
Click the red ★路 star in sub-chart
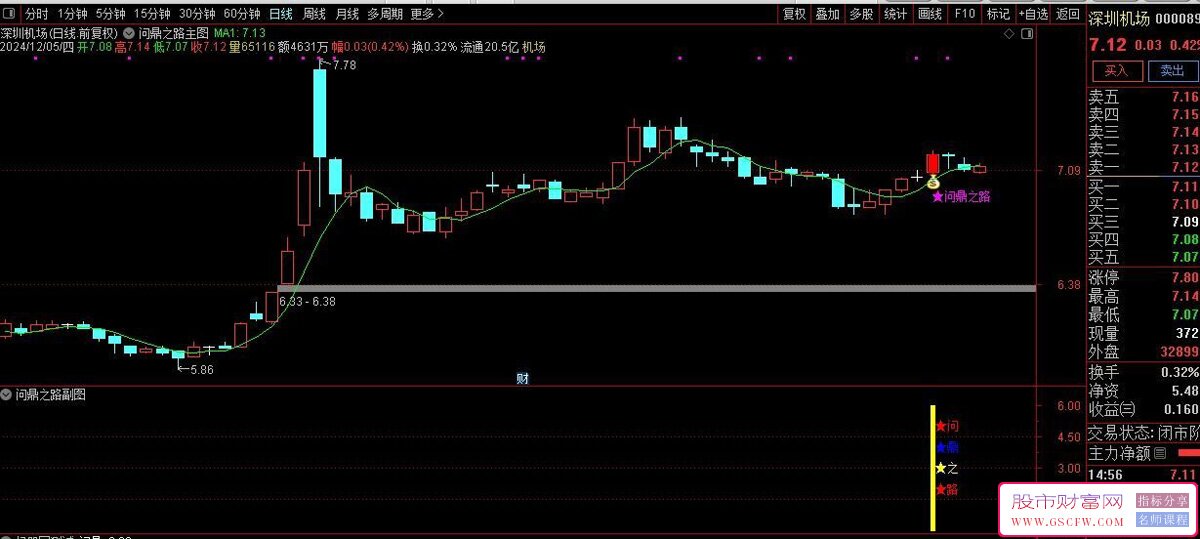pyautogui.click(x=946, y=489)
